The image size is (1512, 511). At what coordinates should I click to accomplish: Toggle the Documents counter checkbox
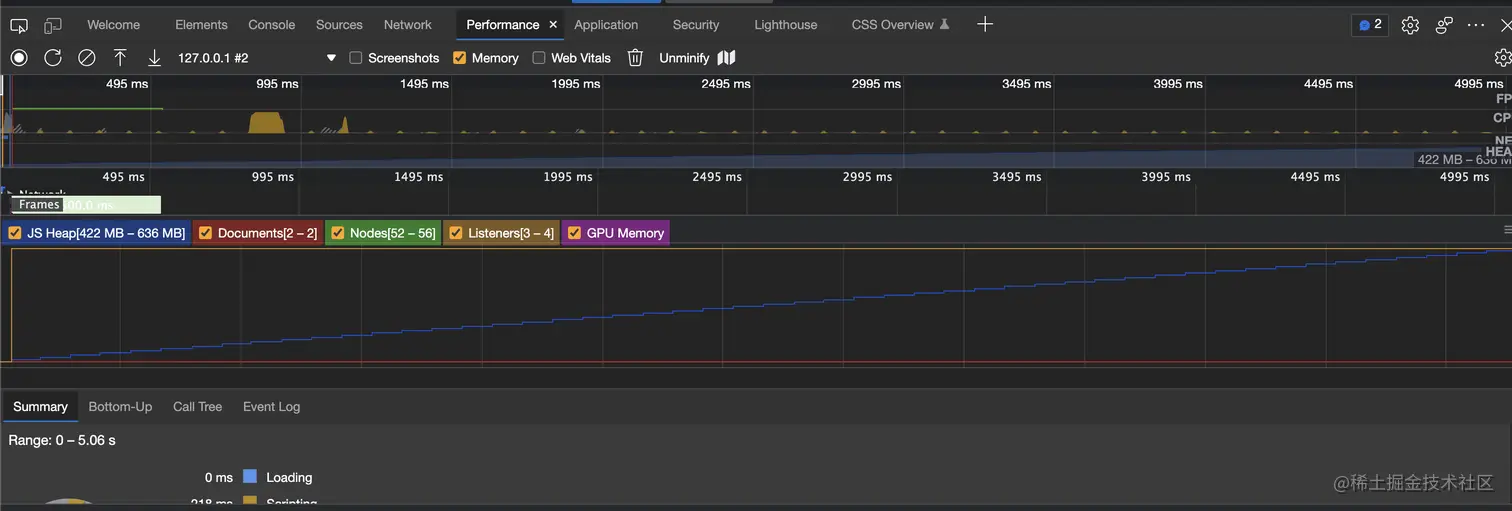tap(205, 233)
